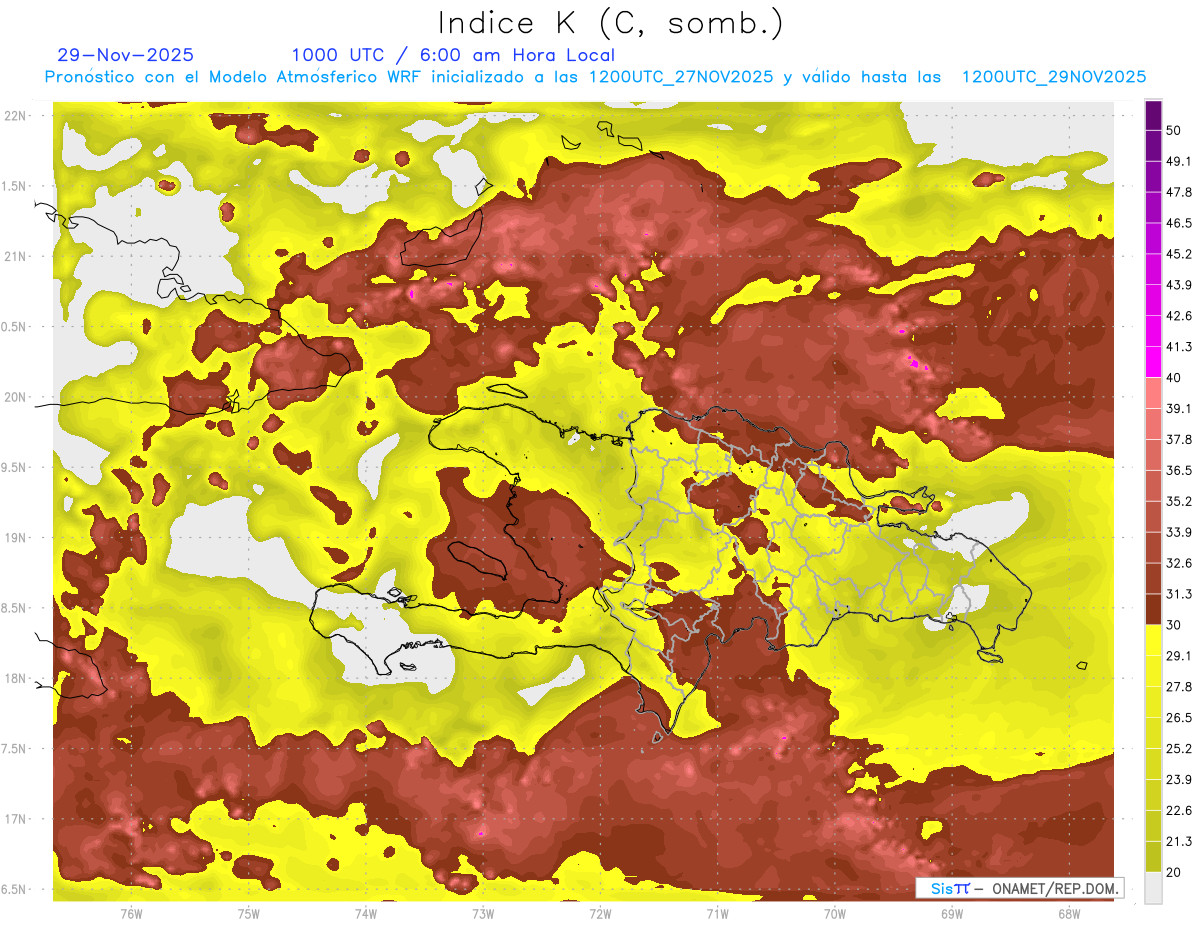This screenshot has width=1200, height=927.
Task: Click the '22N' latitude label
Action: tap(15, 116)
